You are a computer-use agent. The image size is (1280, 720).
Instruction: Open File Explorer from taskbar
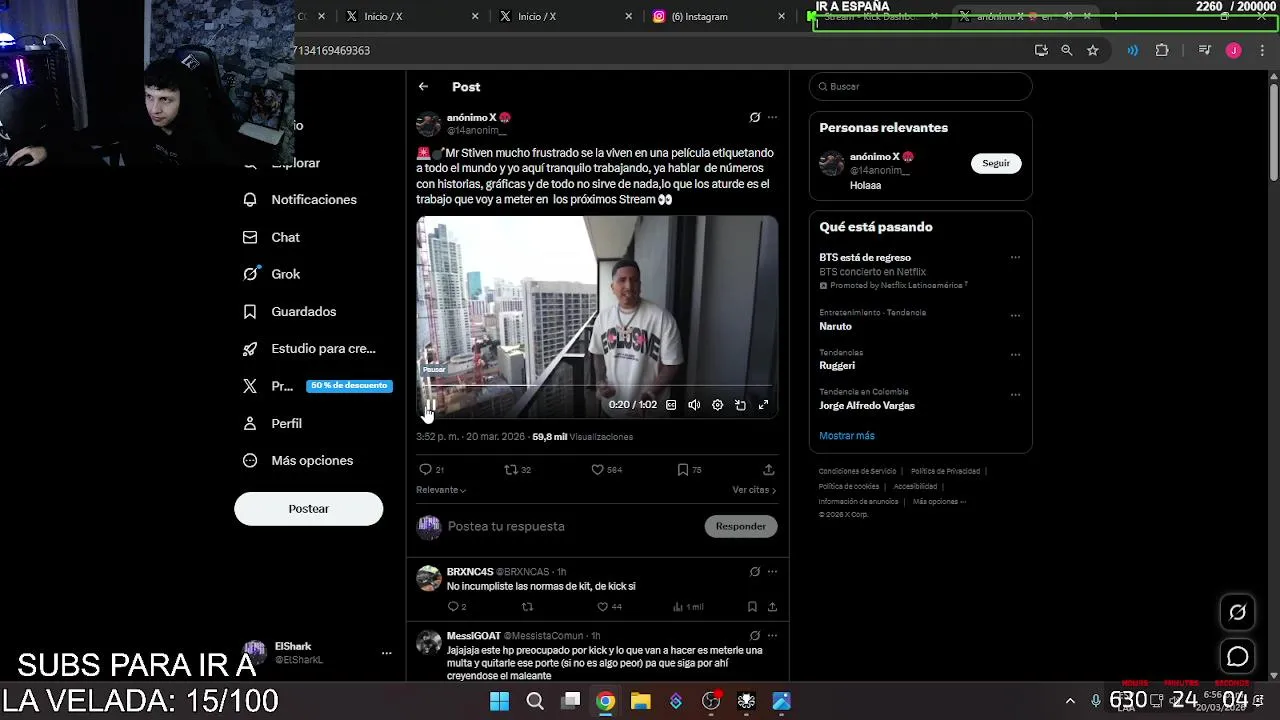point(640,701)
